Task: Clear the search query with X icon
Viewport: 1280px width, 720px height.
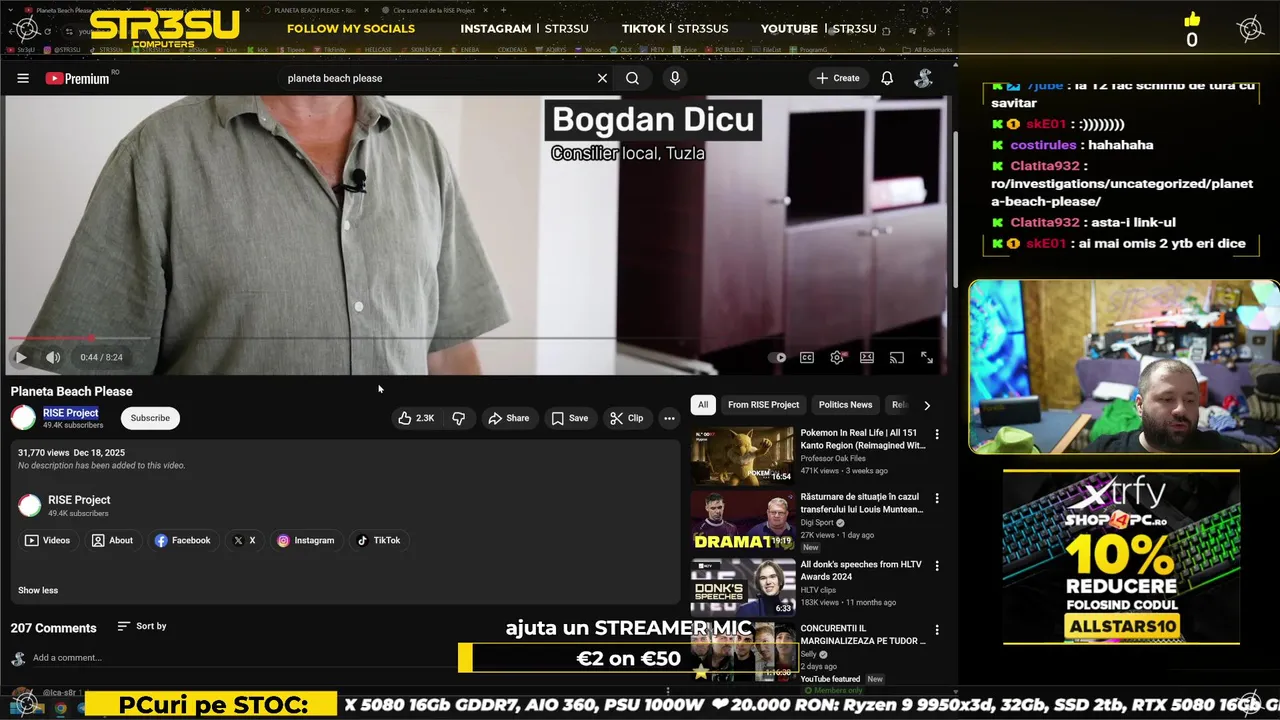Action: [x=602, y=78]
